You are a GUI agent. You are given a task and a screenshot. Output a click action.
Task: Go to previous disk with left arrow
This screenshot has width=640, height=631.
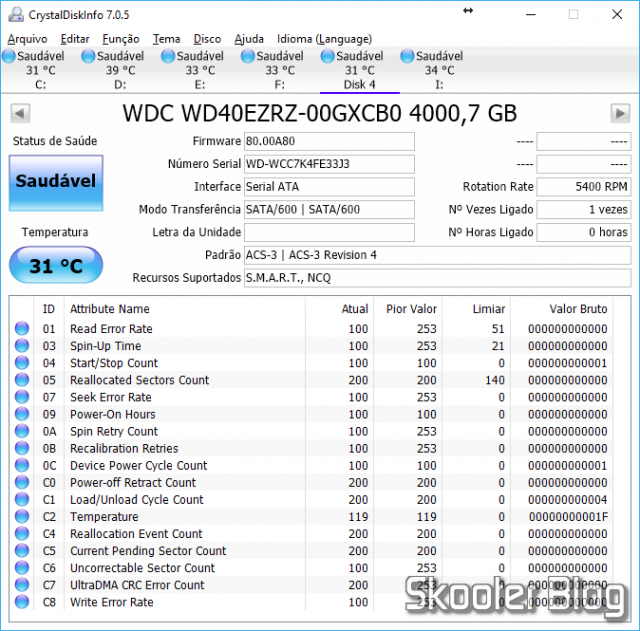pos(20,113)
